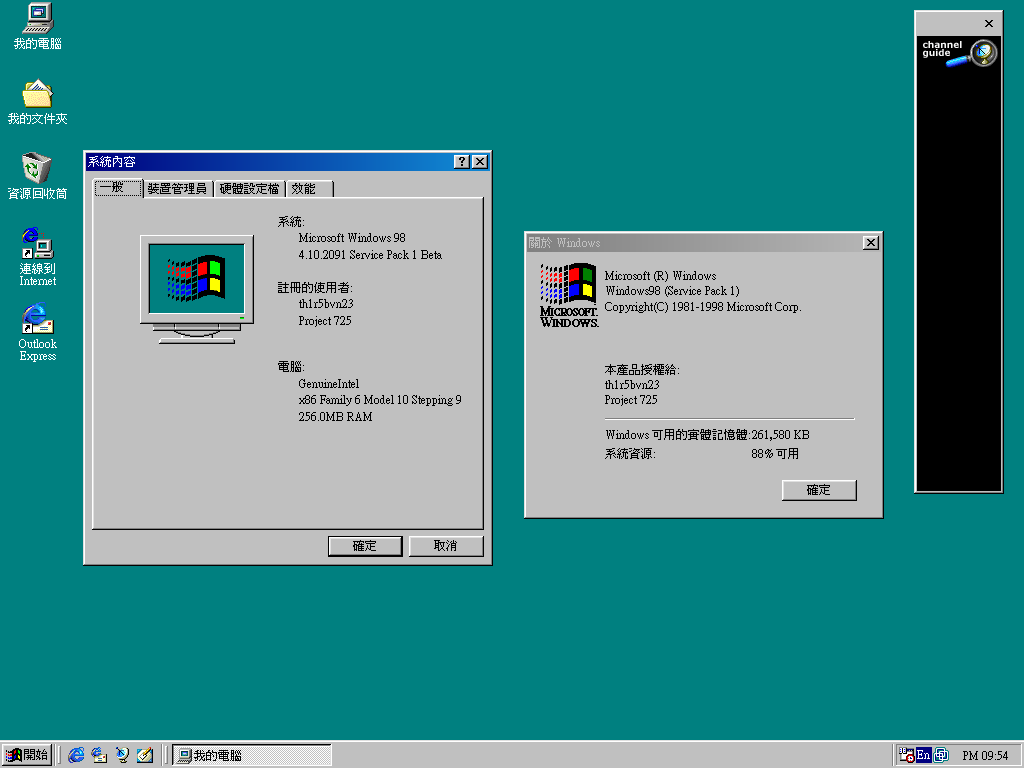Image resolution: width=1024 pixels, height=768 pixels.
Task: Click the Microsoft Windows 98 text in 系統內容
Action: [352, 238]
